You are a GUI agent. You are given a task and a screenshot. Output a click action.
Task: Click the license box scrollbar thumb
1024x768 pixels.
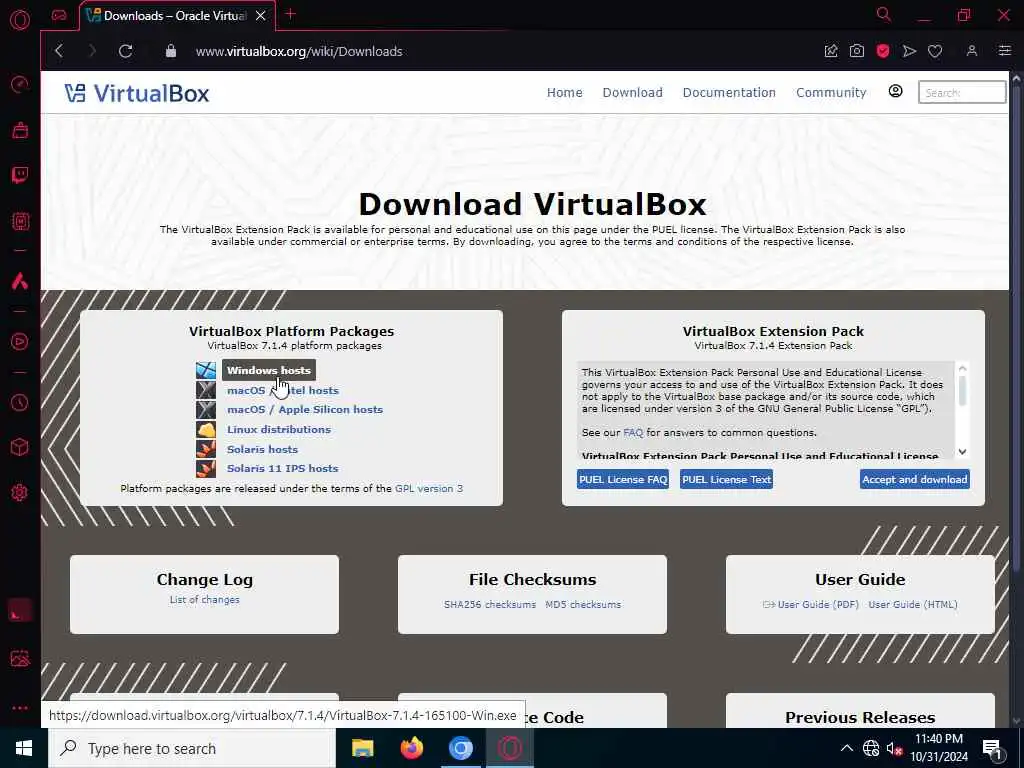(962, 391)
